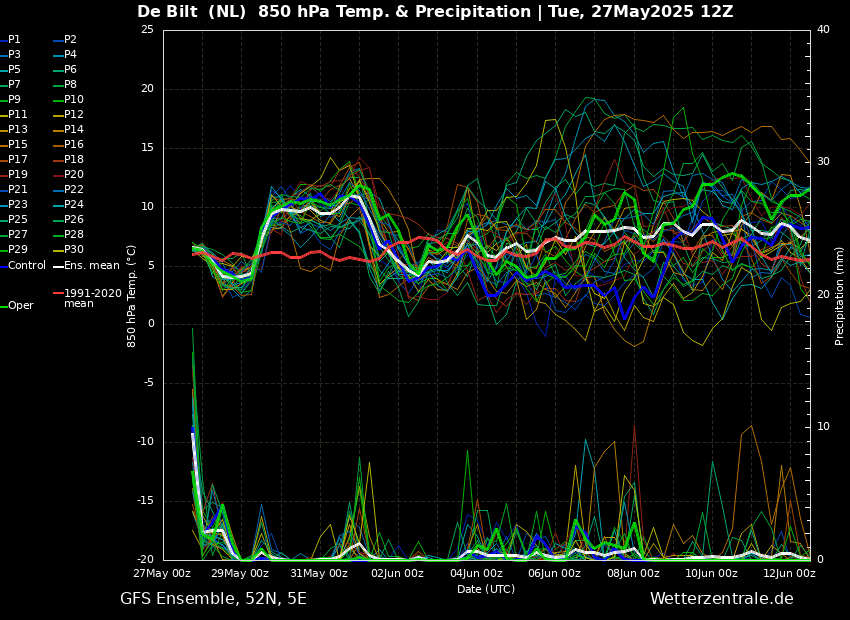The height and width of the screenshot is (620, 850).
Task: Click the 04Jun 00z date axis label
Action: [x=476, y=573]
